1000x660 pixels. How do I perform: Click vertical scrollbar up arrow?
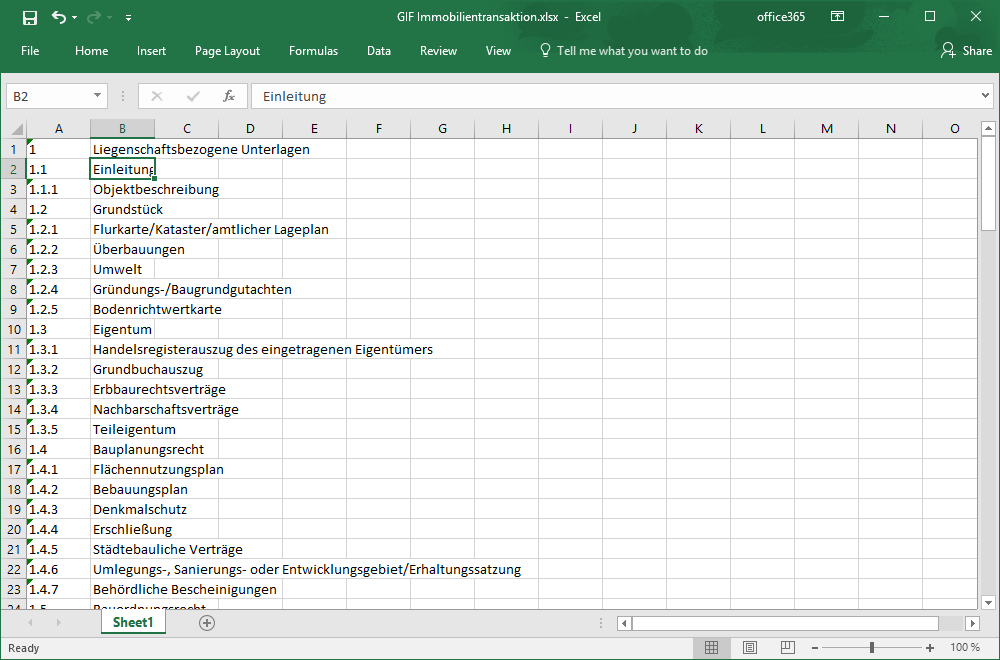[x=989, y=128]
